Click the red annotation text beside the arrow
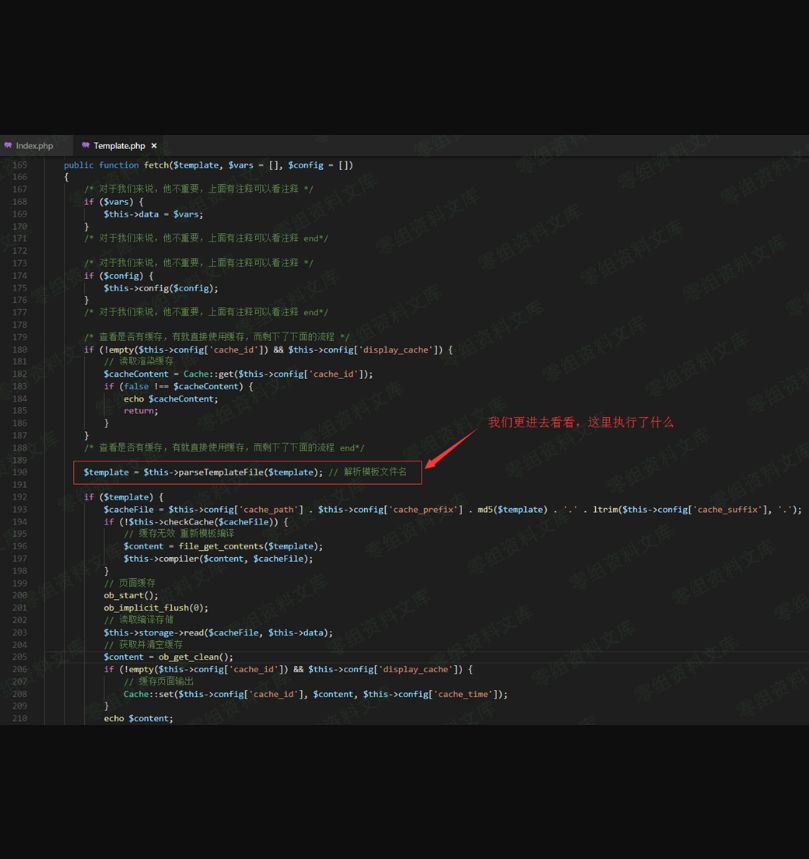809x859 pixels. pos(580,422)
